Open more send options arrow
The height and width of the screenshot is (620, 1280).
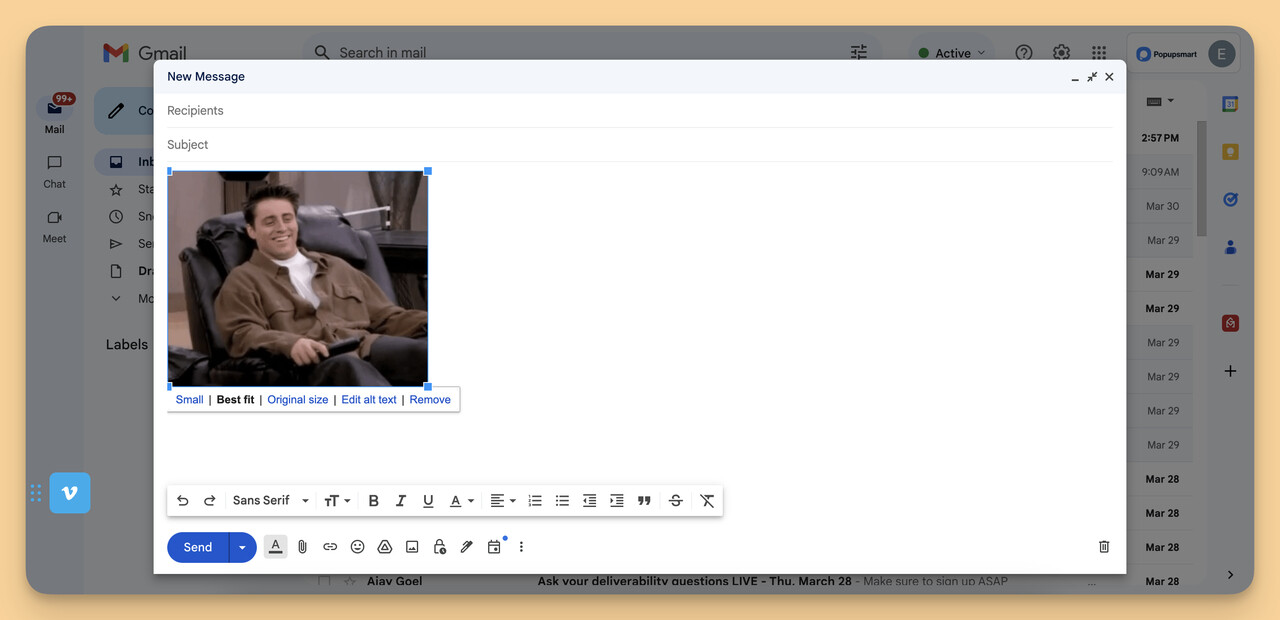pyautogui.click(x=243, y=547)
